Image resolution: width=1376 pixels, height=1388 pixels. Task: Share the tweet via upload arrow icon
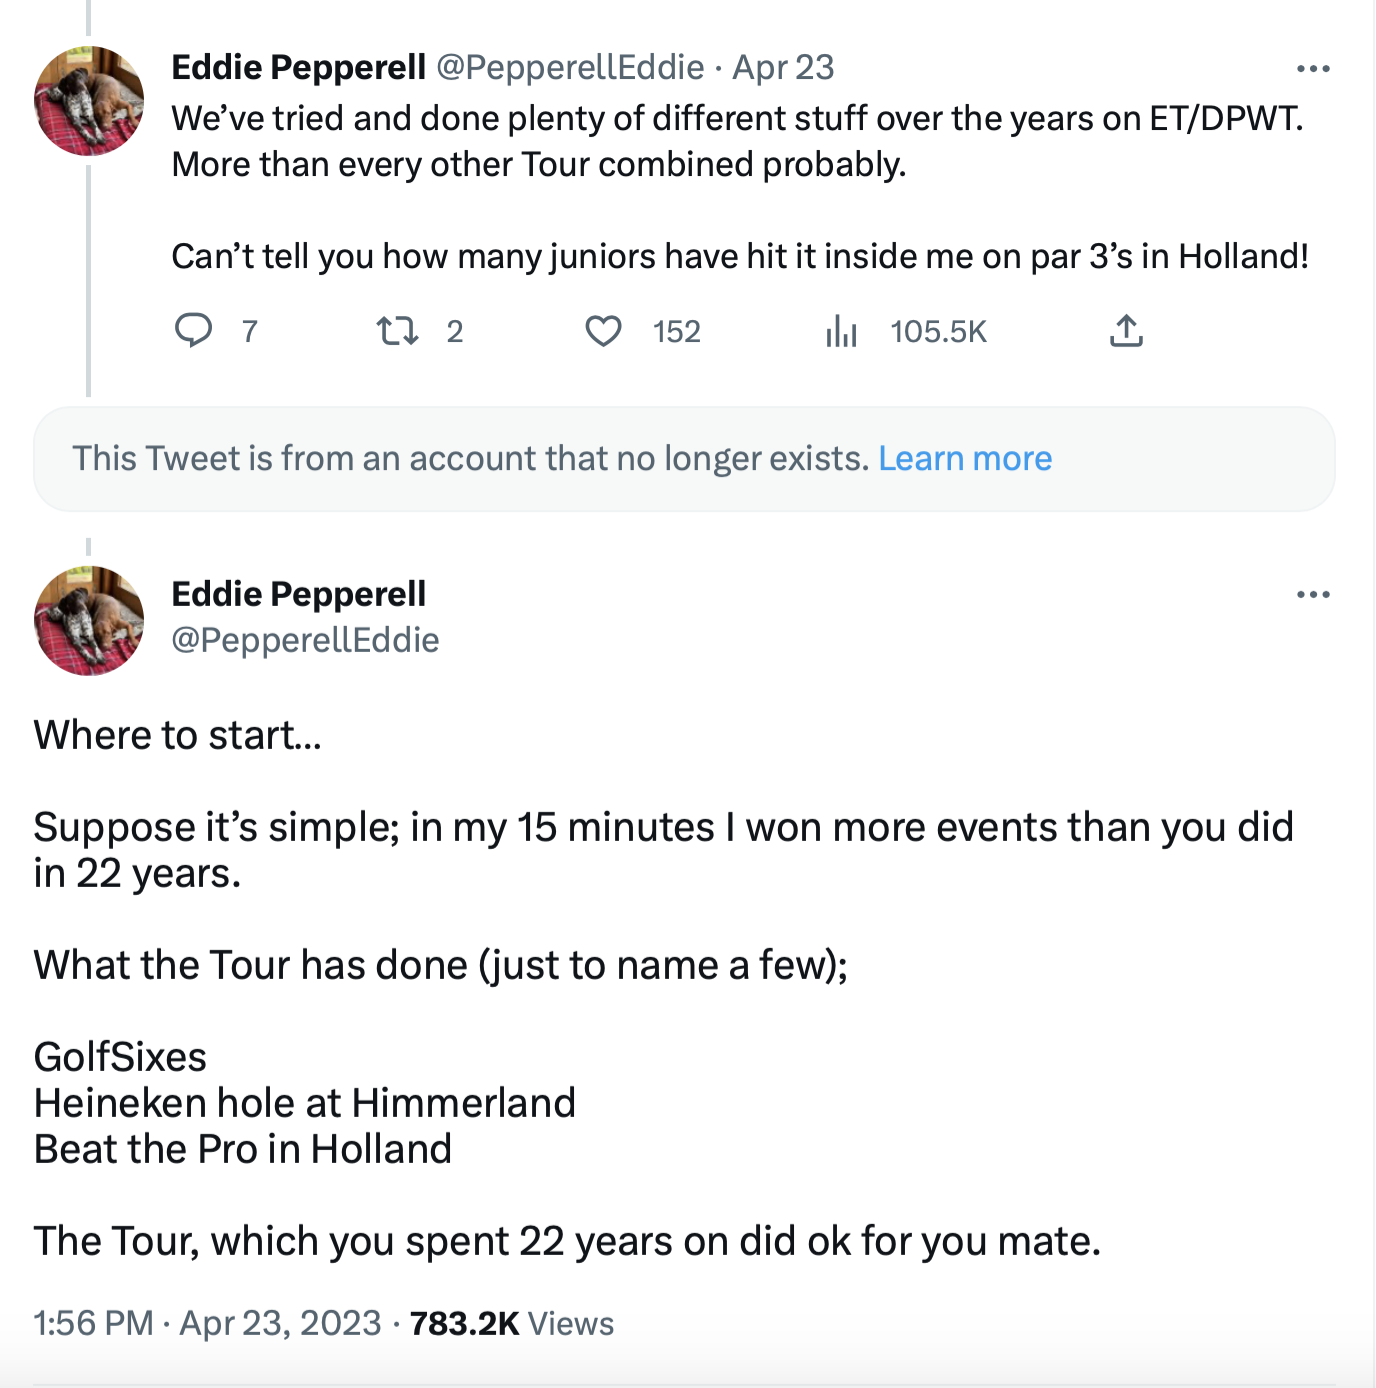tap(1126, 330)
